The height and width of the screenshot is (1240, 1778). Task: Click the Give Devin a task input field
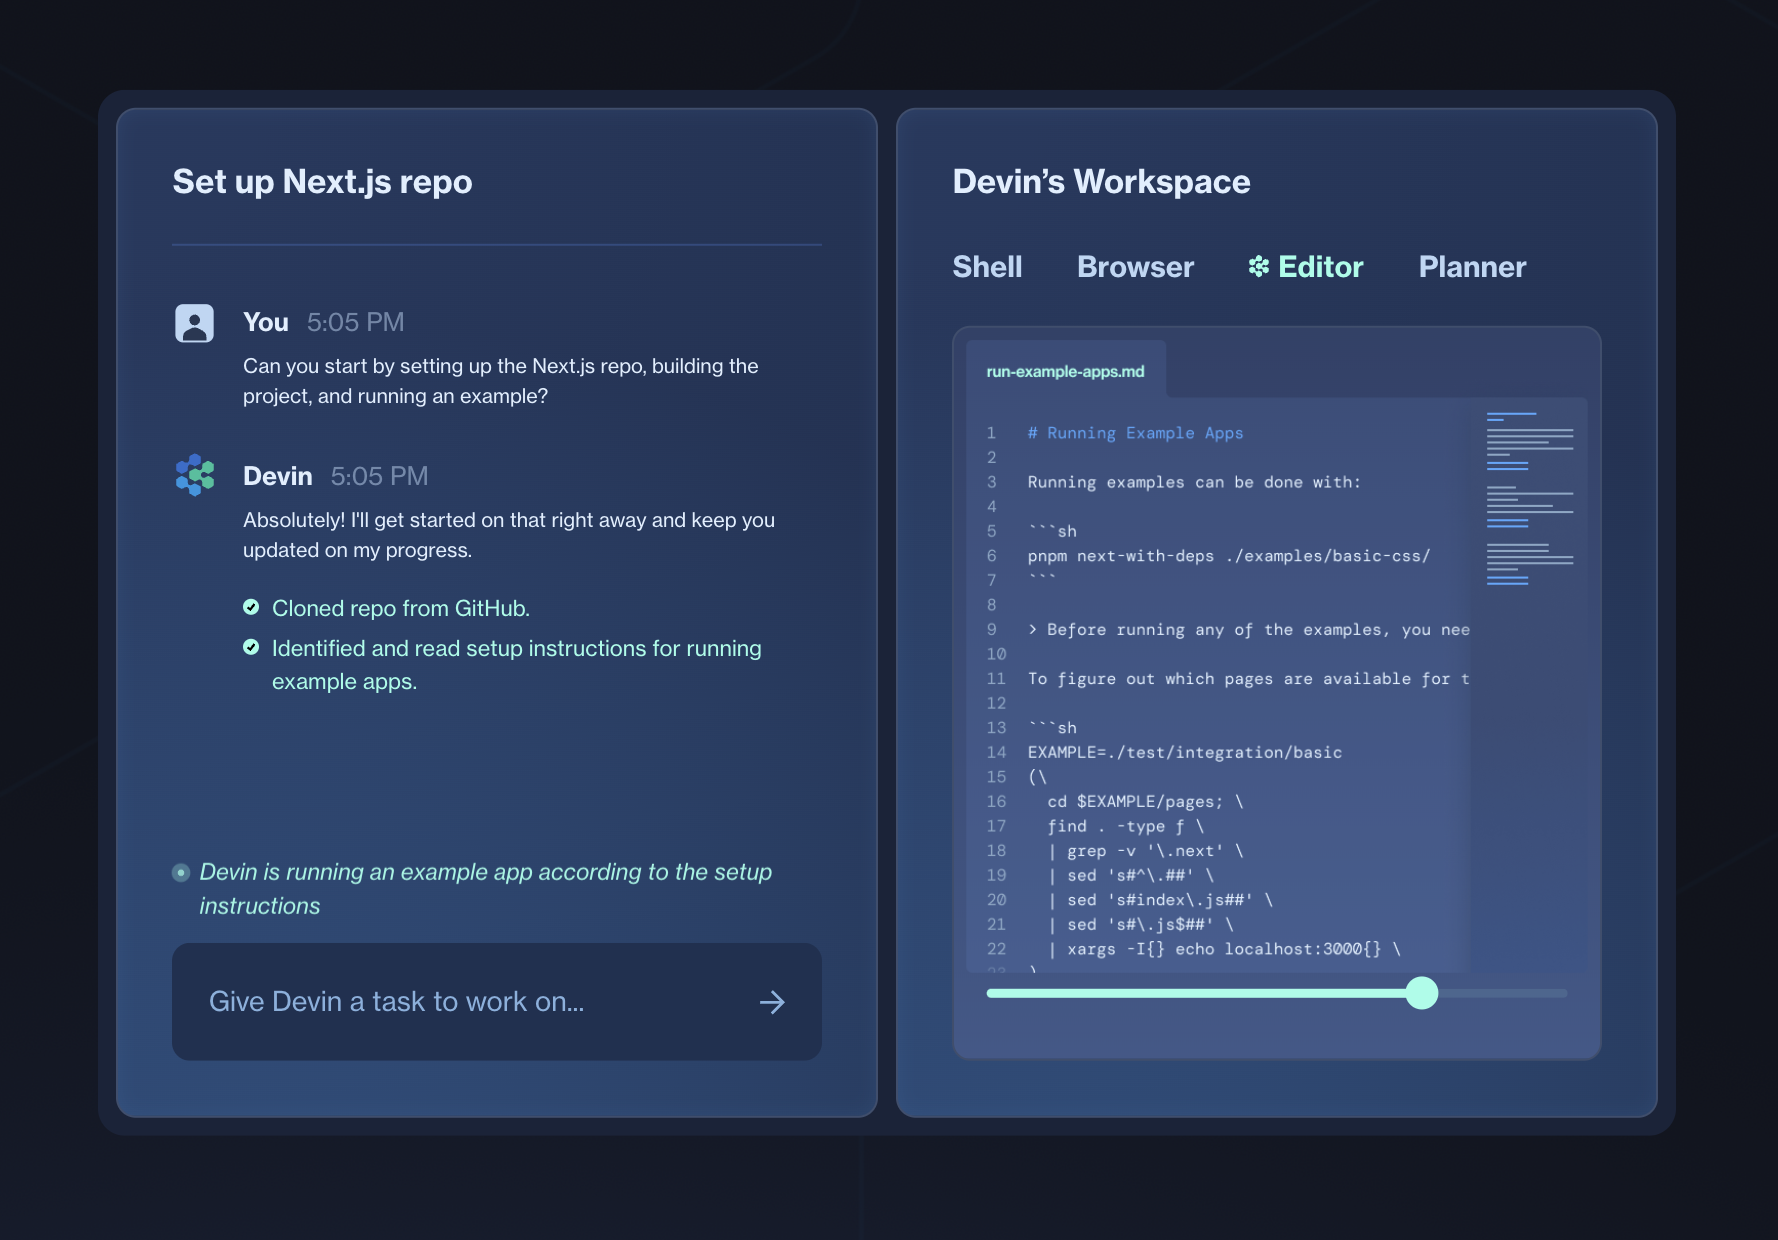click(x=497, y=1002)
